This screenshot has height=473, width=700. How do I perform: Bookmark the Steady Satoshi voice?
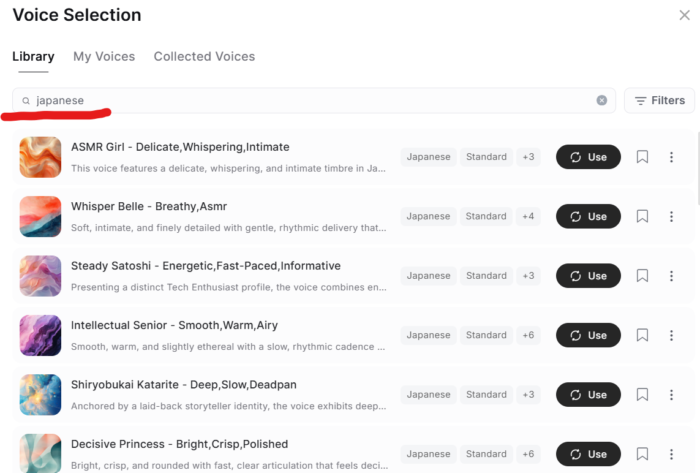click(643, 276)
